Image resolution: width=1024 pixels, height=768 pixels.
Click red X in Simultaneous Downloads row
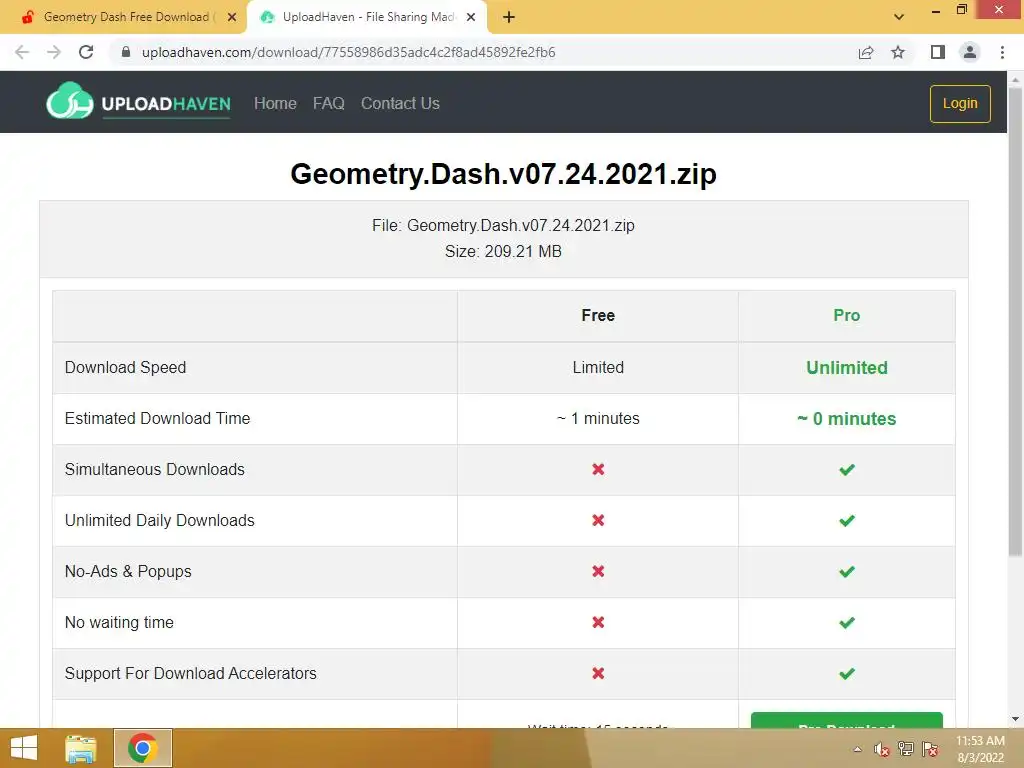598,470
